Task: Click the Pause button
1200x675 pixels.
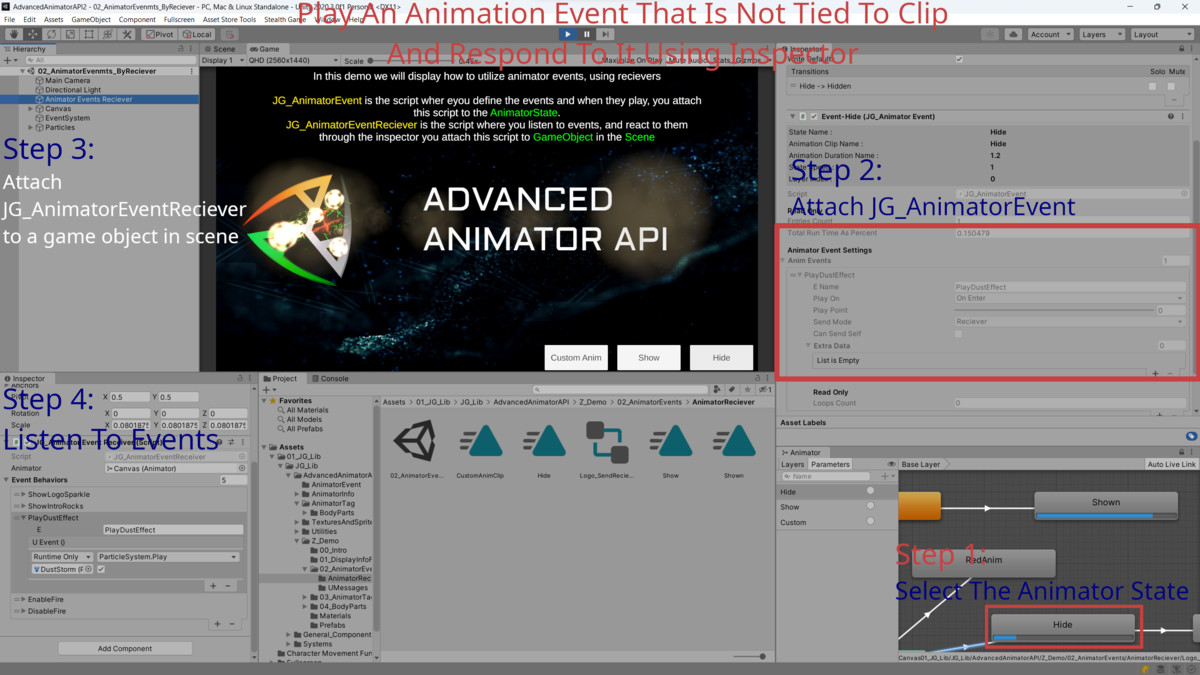Action: (x=587, y=34)
